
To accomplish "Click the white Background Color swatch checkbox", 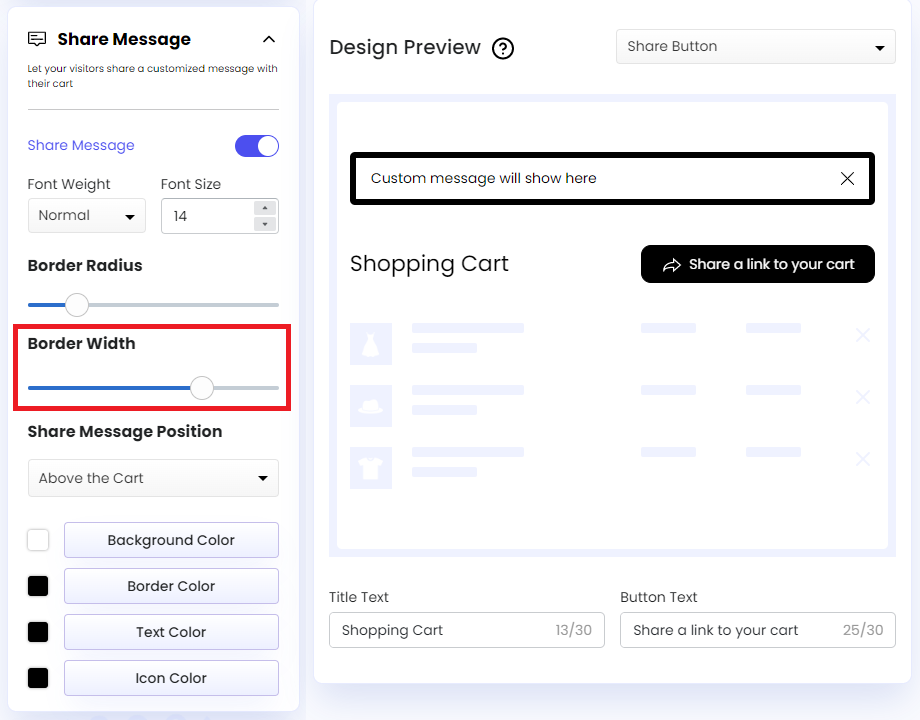I will (37, 540).
